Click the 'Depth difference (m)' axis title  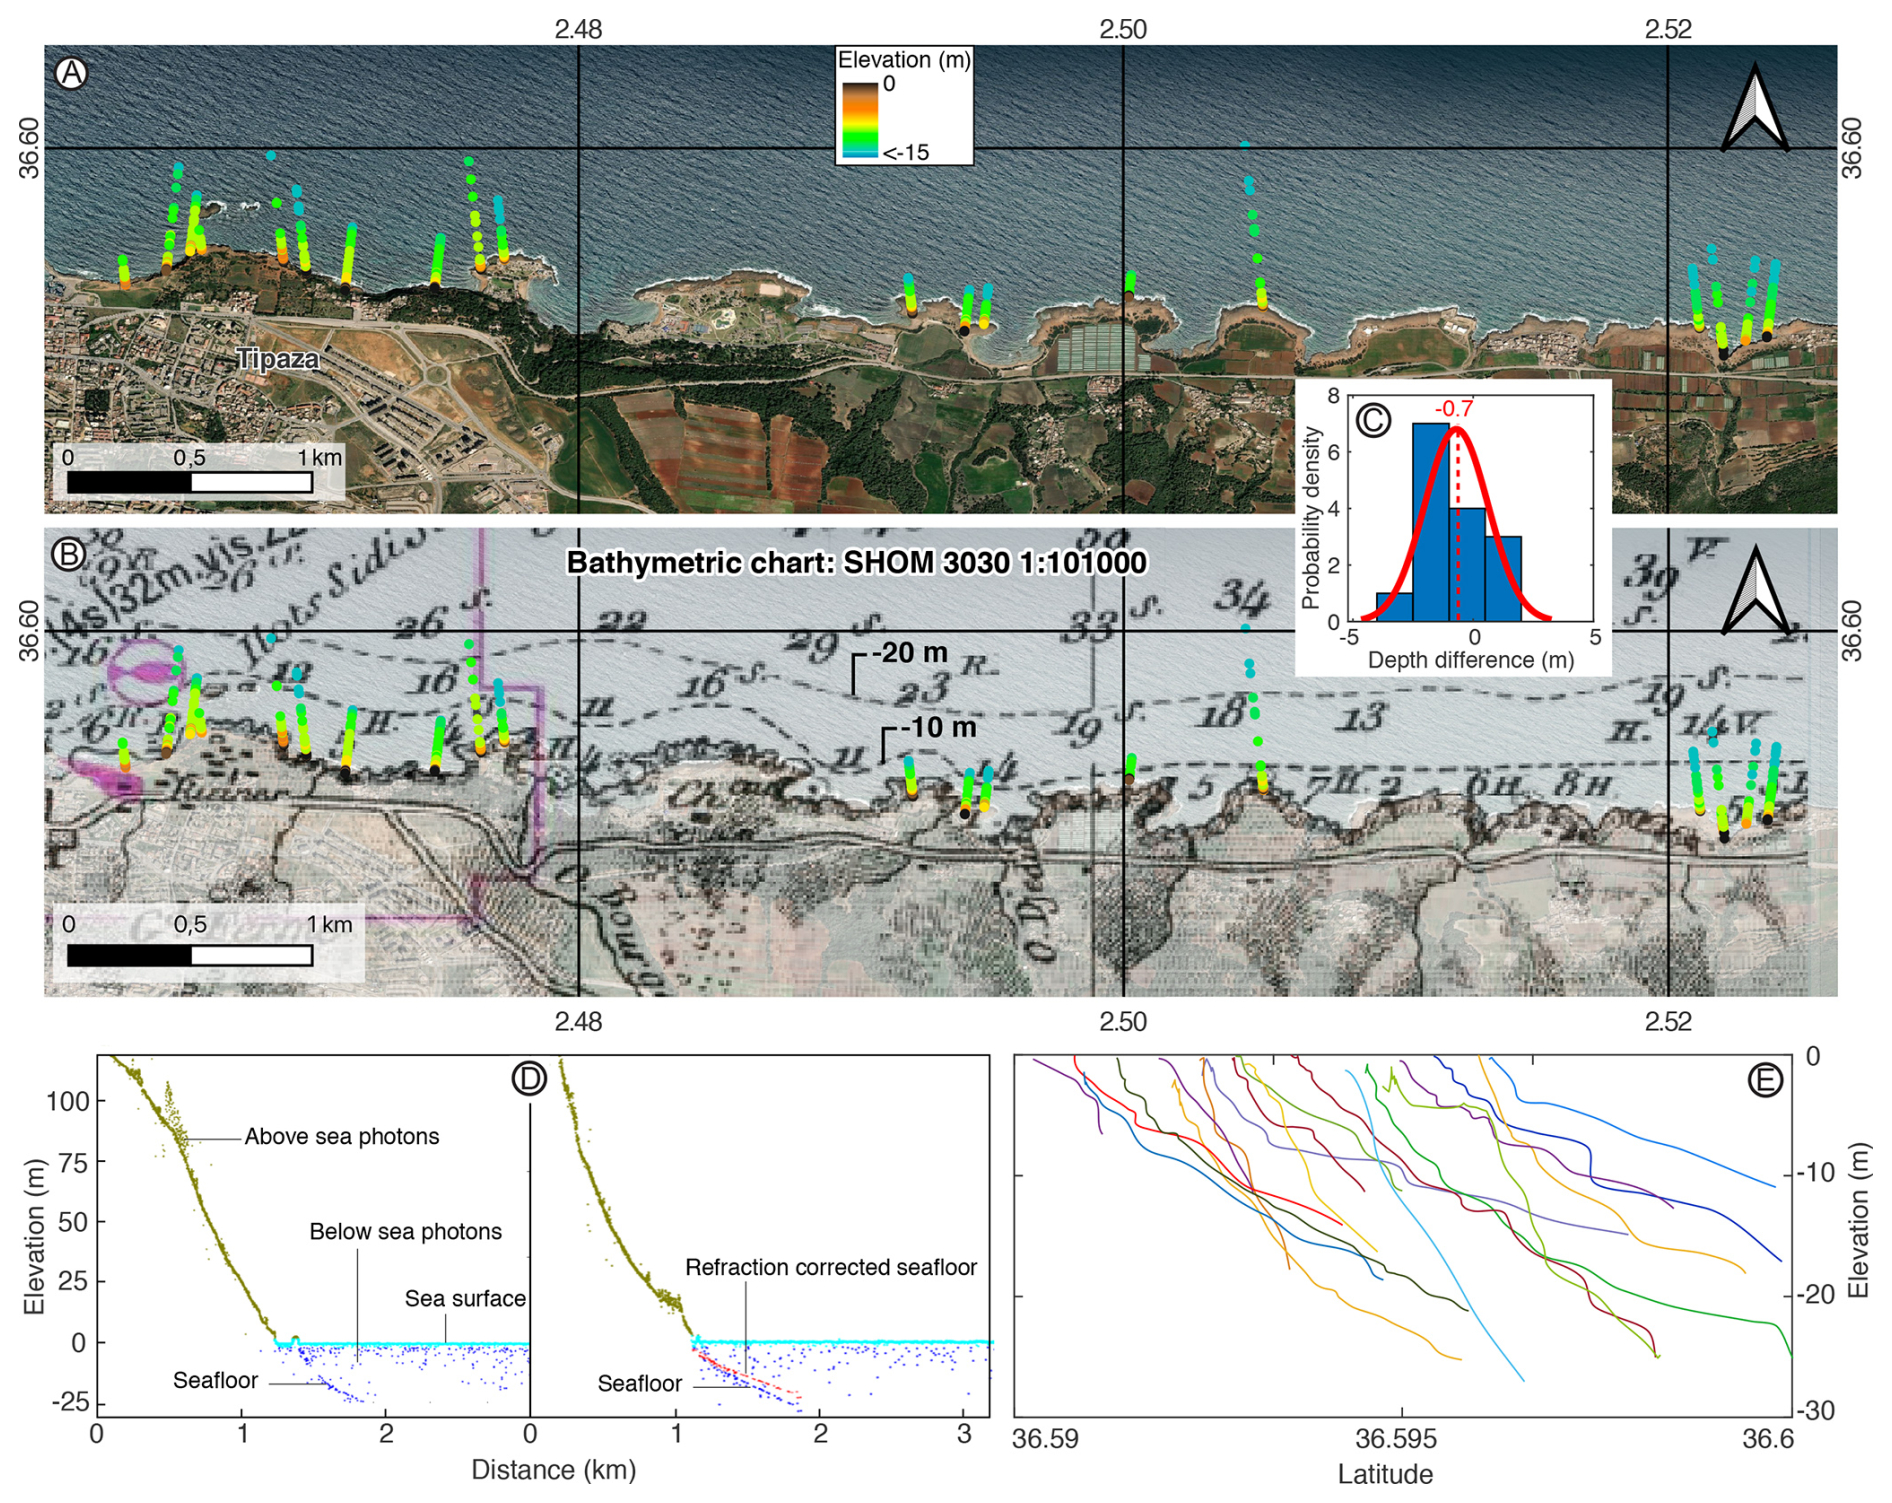(x=1470, y=660)
